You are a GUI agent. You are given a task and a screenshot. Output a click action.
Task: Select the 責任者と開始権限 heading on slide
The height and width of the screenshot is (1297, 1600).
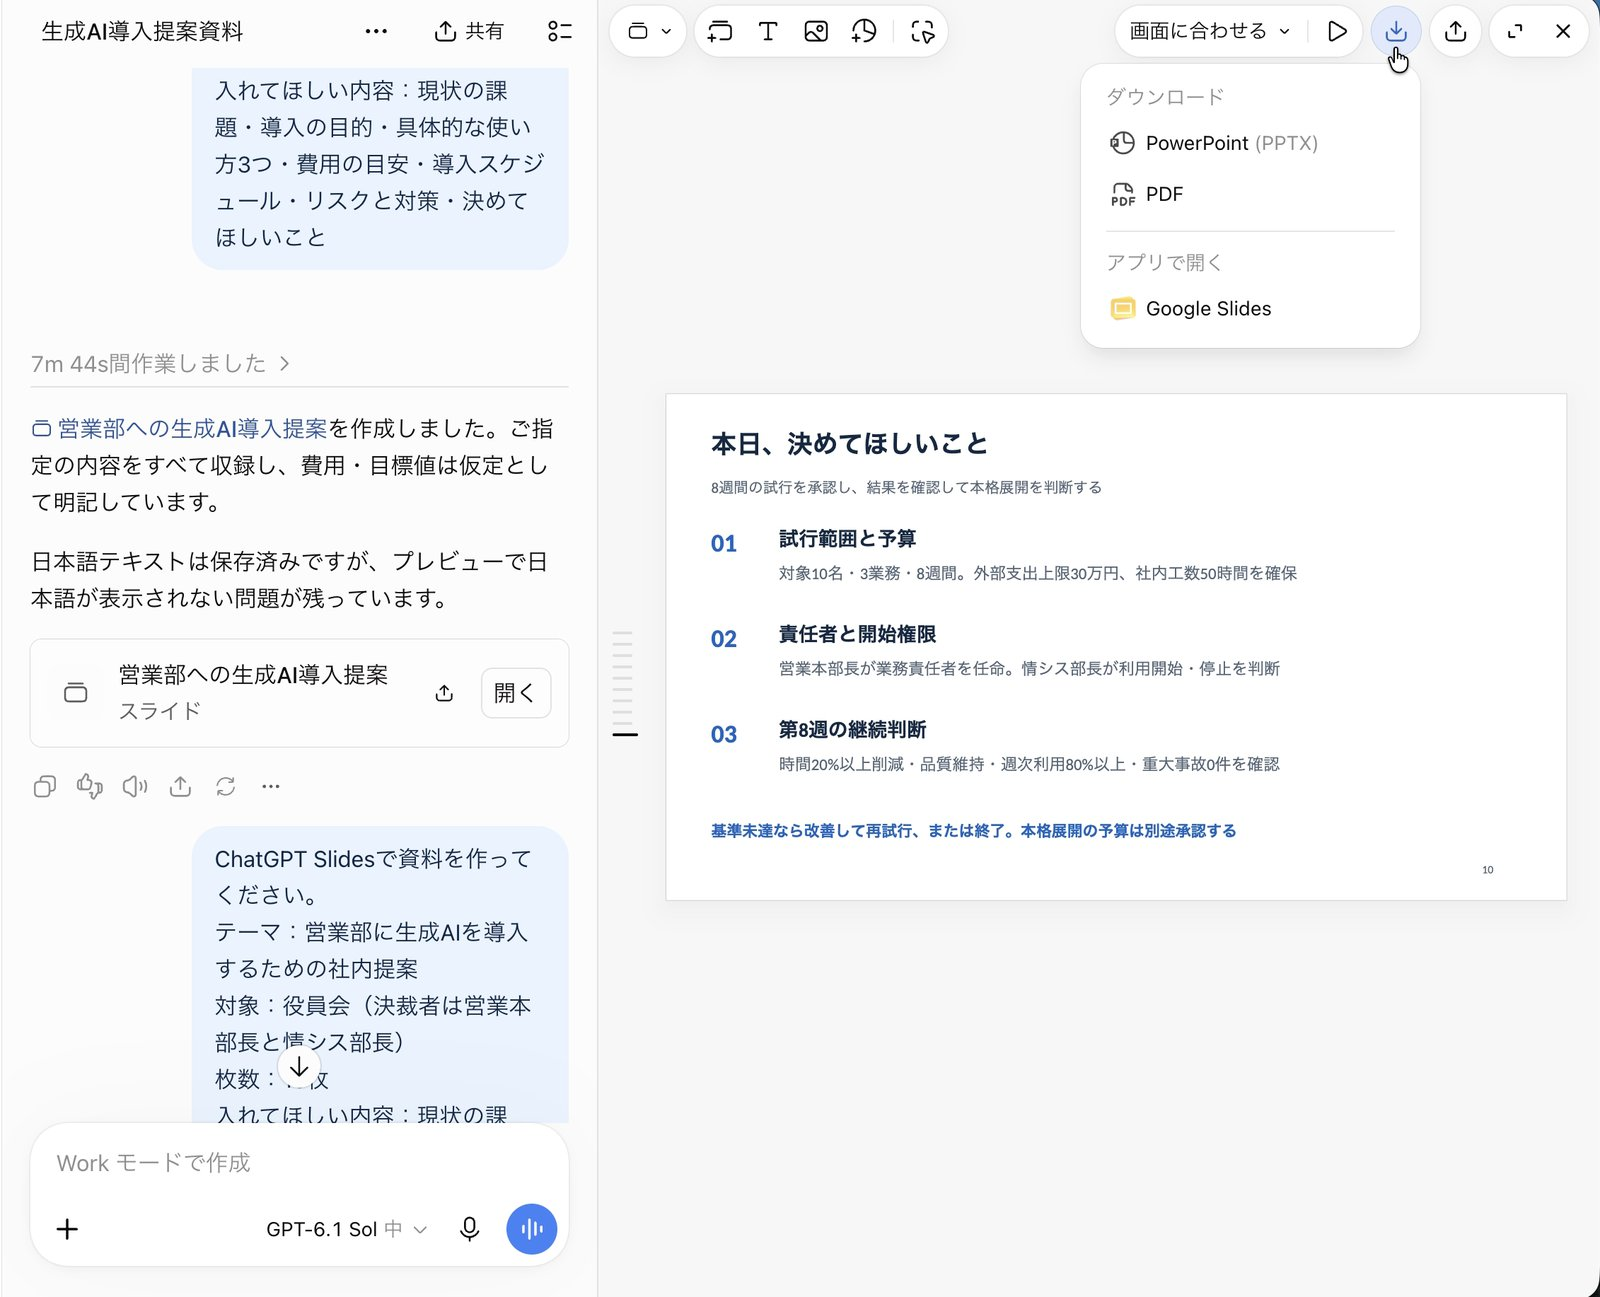(857, 634)
